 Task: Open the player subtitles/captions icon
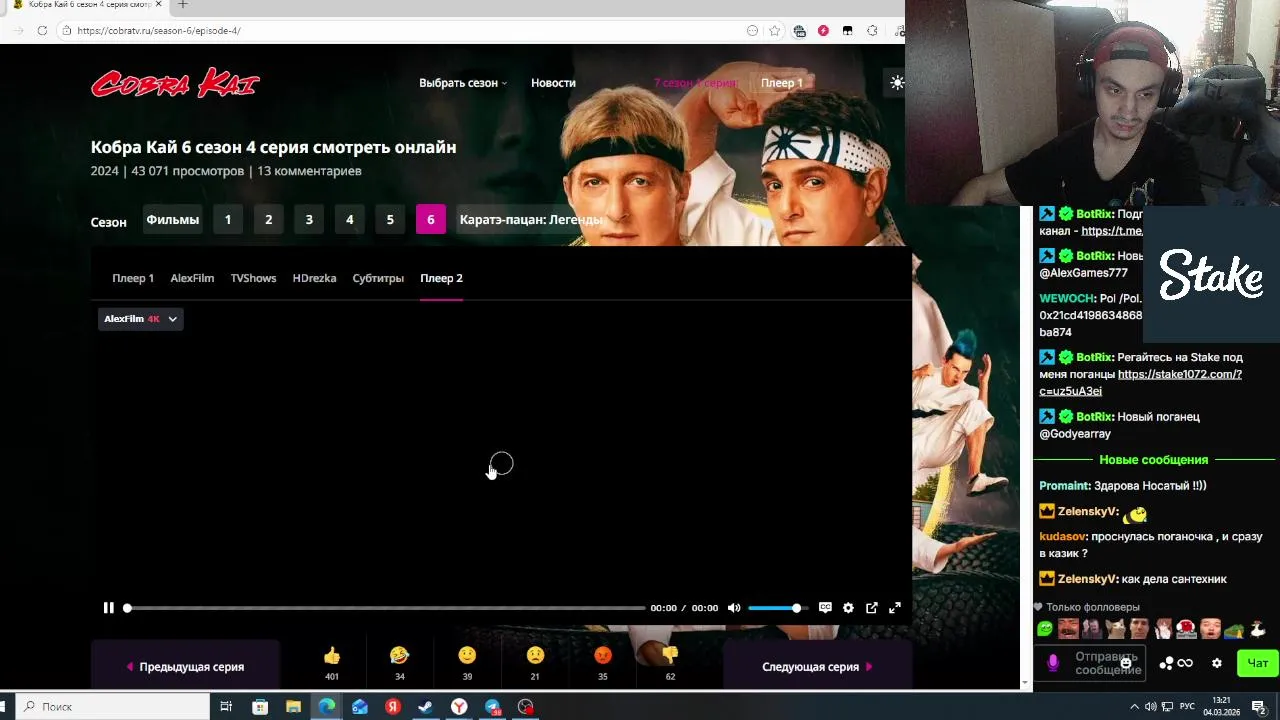tap(825, 608)
